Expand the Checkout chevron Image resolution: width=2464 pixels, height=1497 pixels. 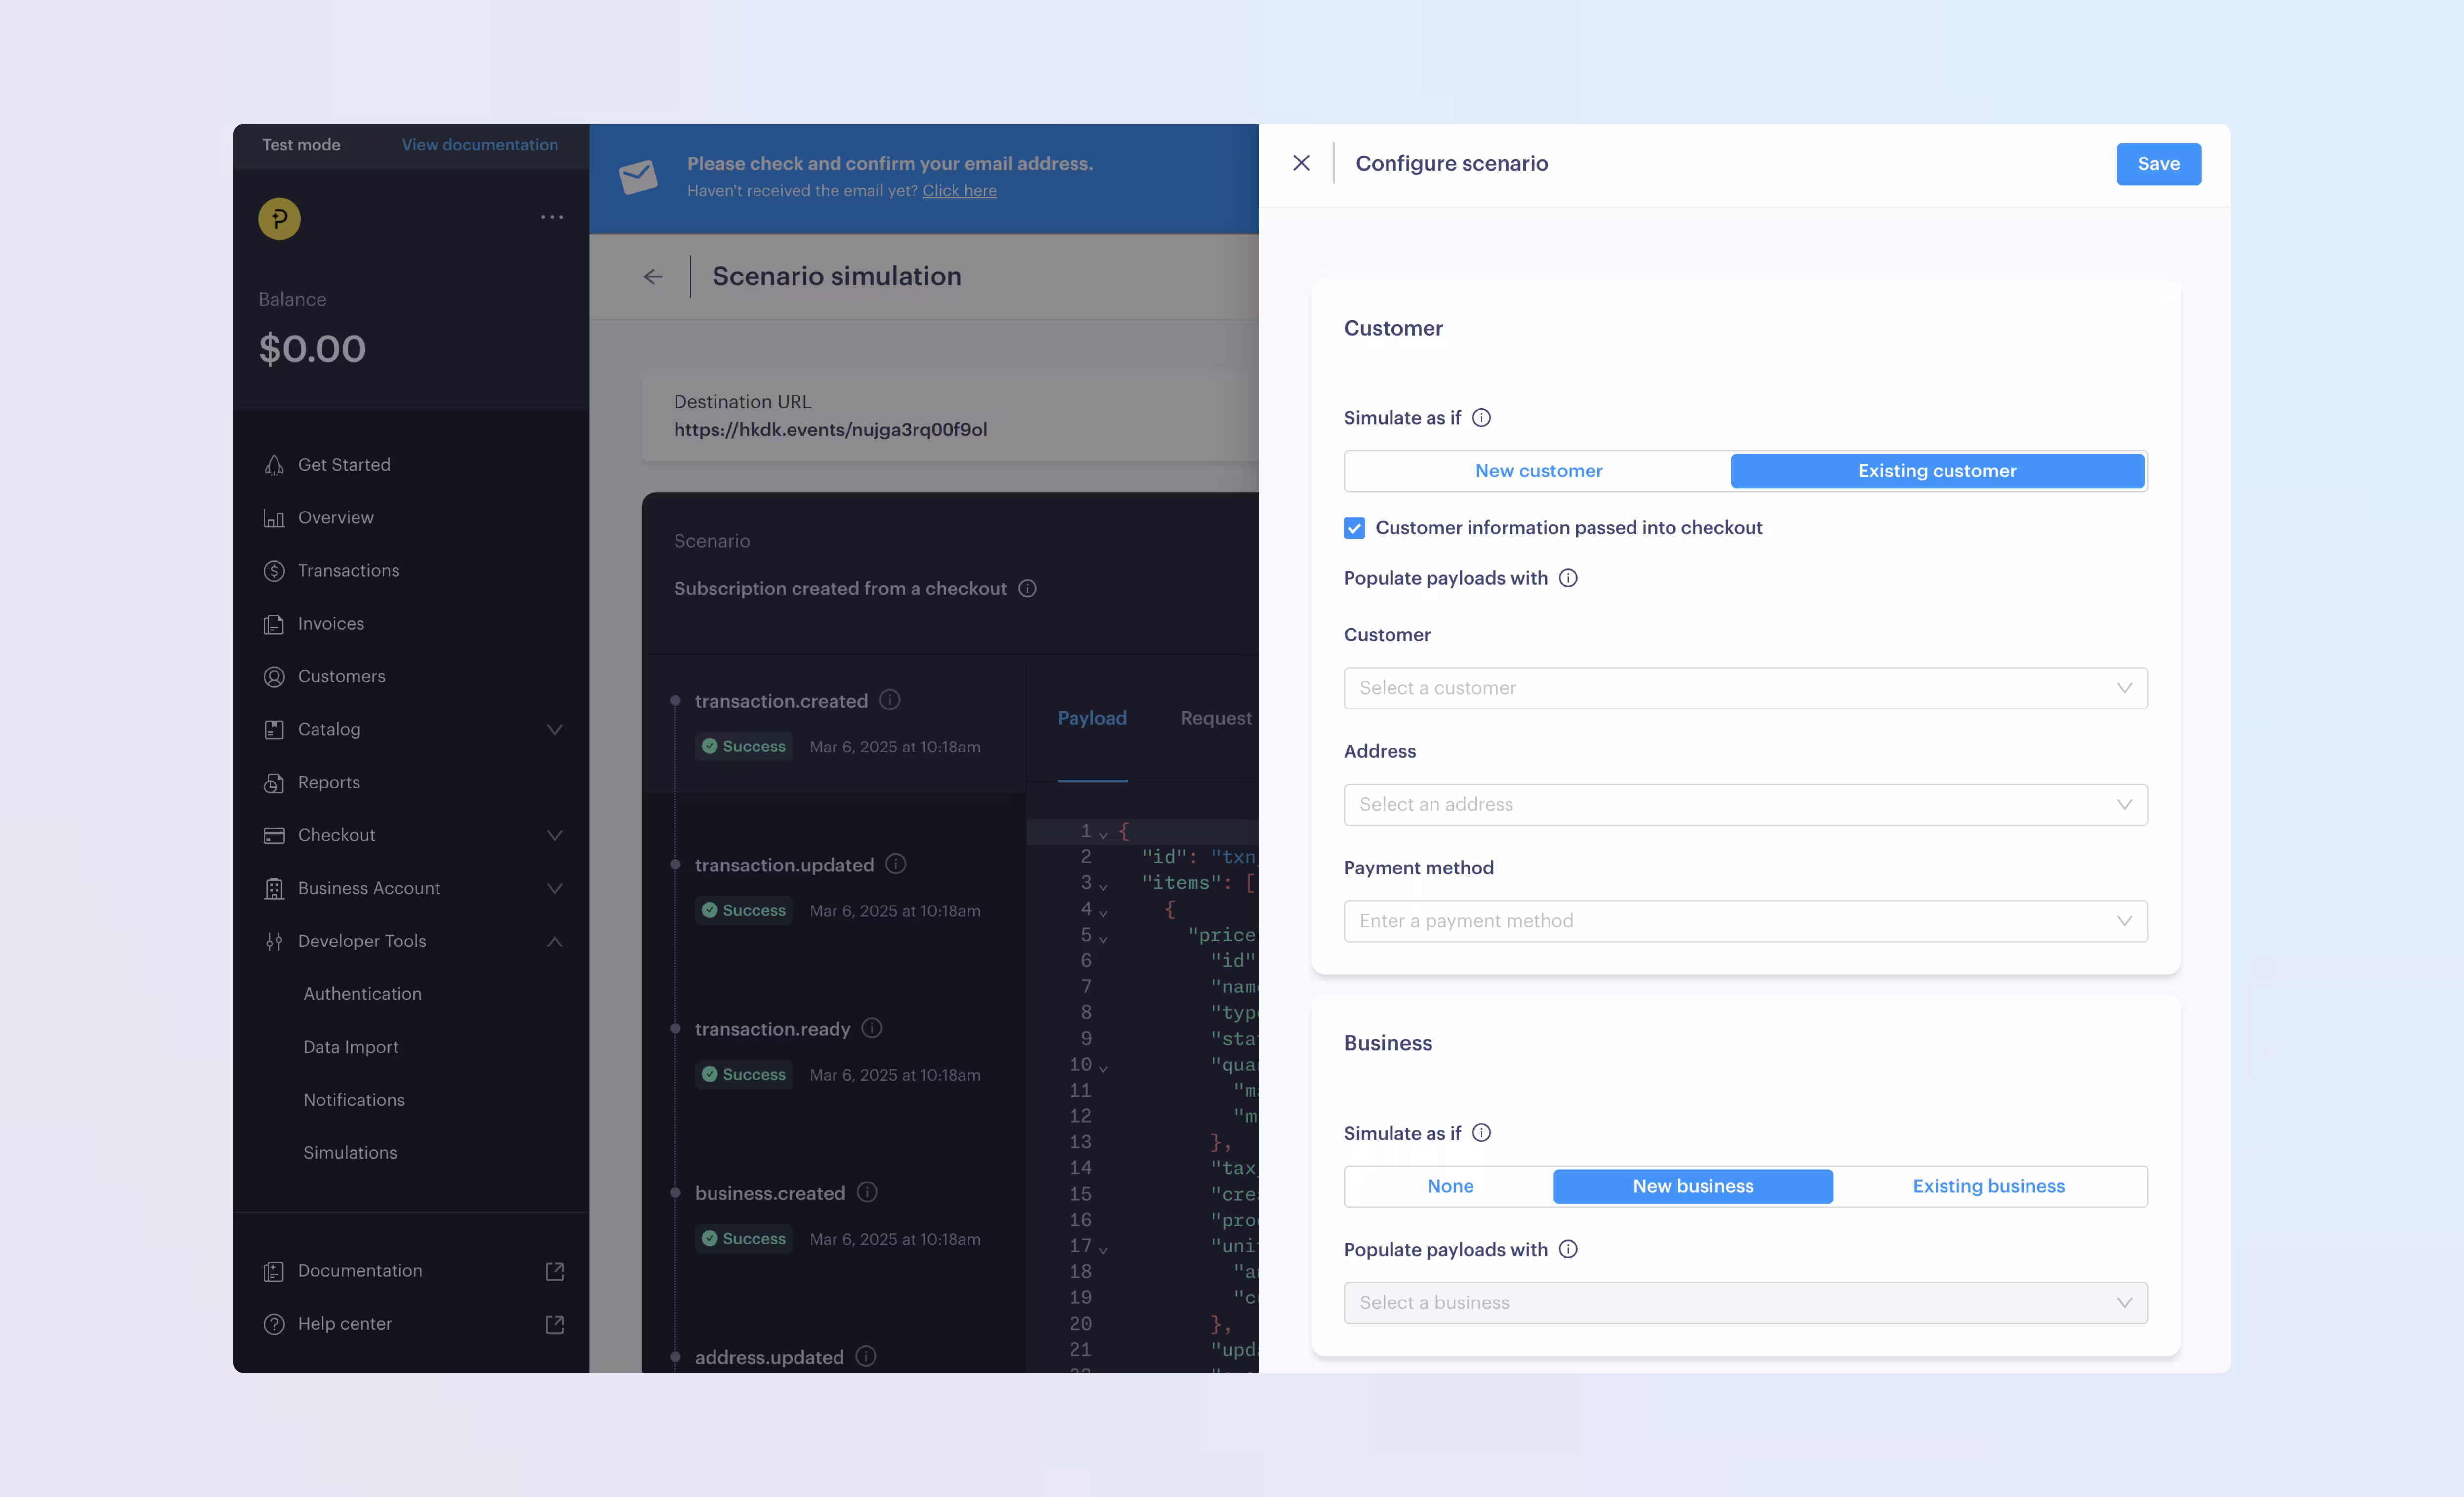555,836
